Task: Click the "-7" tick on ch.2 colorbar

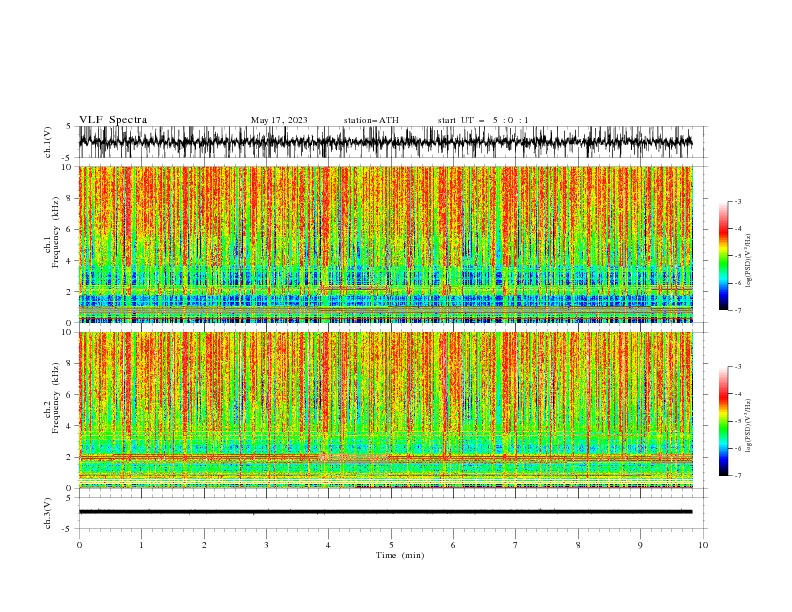Action: coord(737,476)
